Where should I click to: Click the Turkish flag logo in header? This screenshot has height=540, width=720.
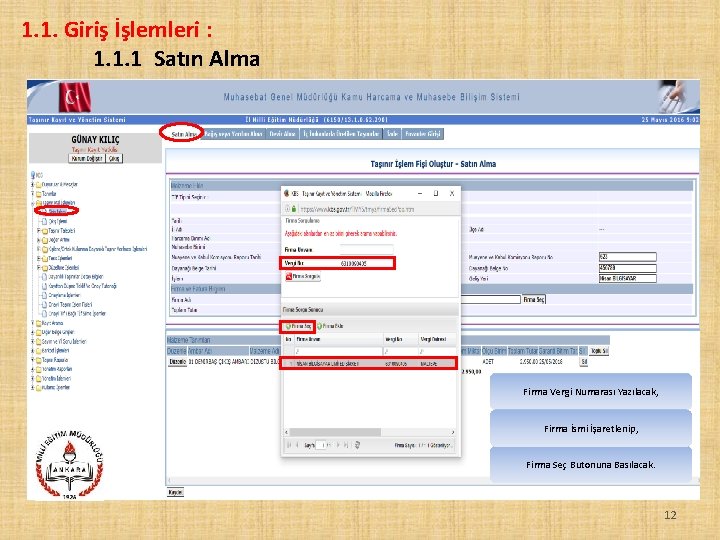pos(75,97)
